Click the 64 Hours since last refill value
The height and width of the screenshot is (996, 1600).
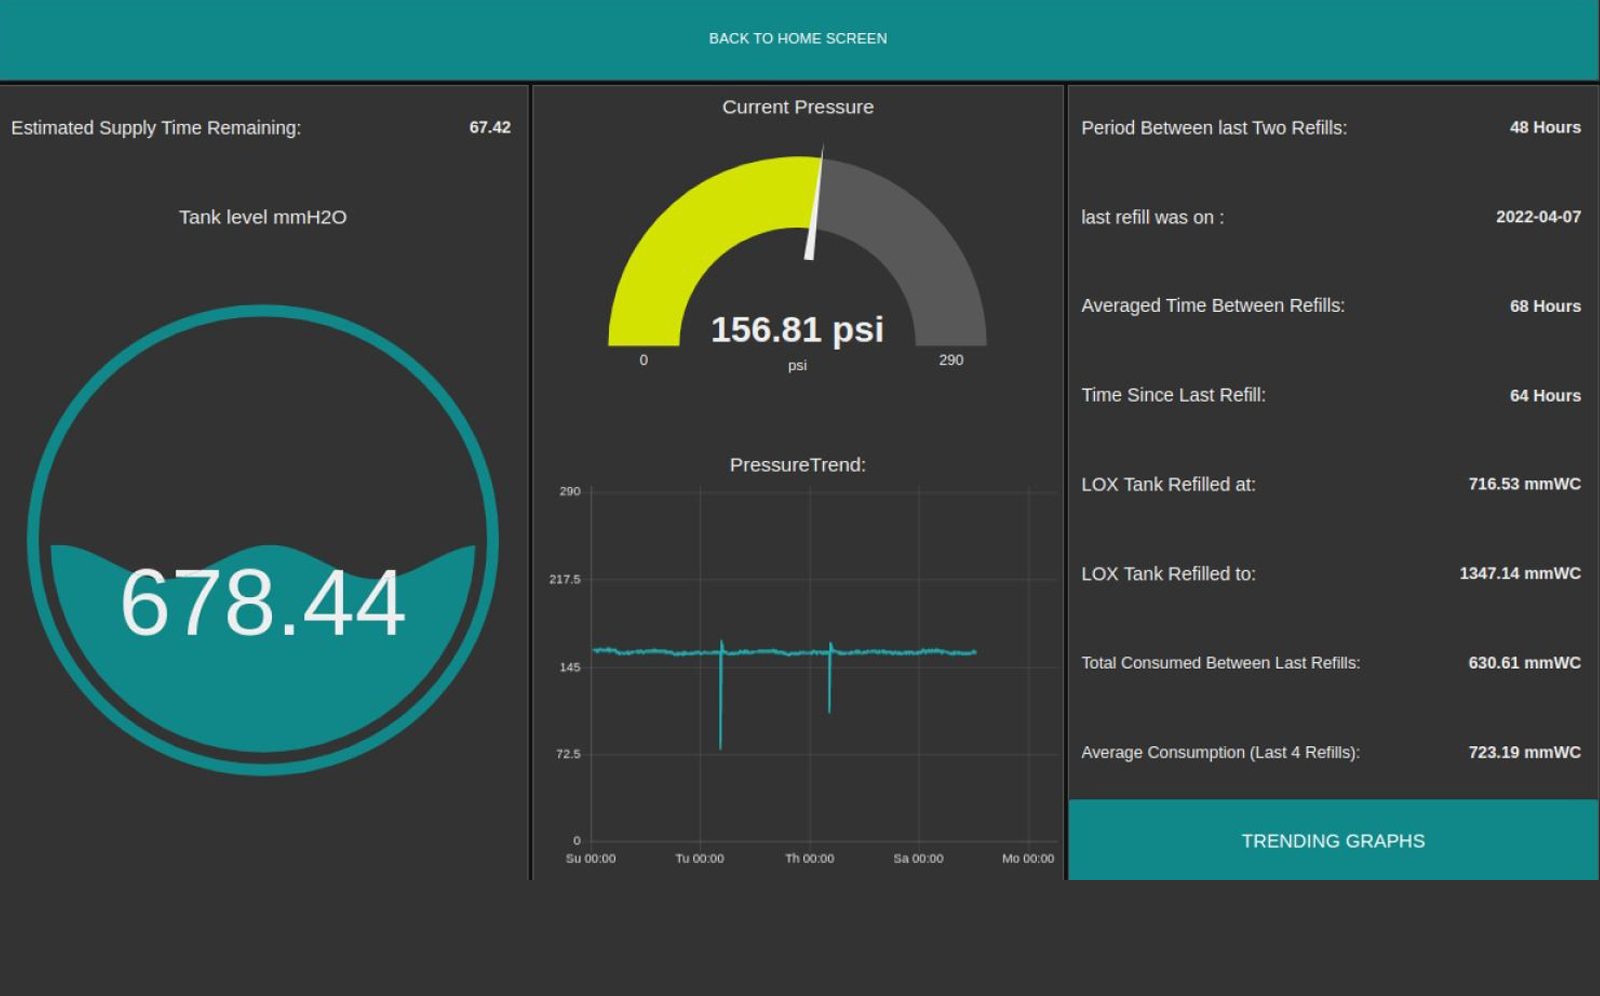(1545, 396)
